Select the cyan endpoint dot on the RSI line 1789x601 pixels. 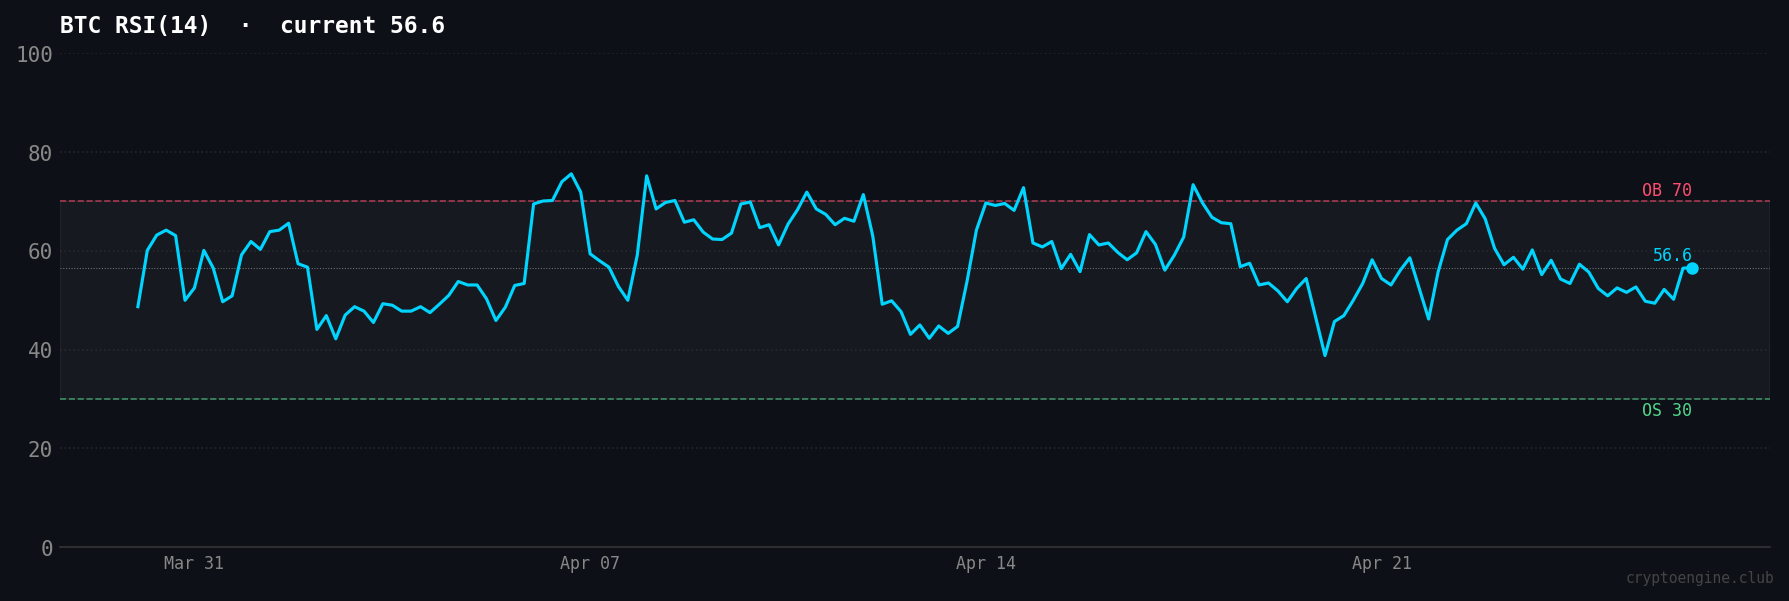click(1692, 268)
